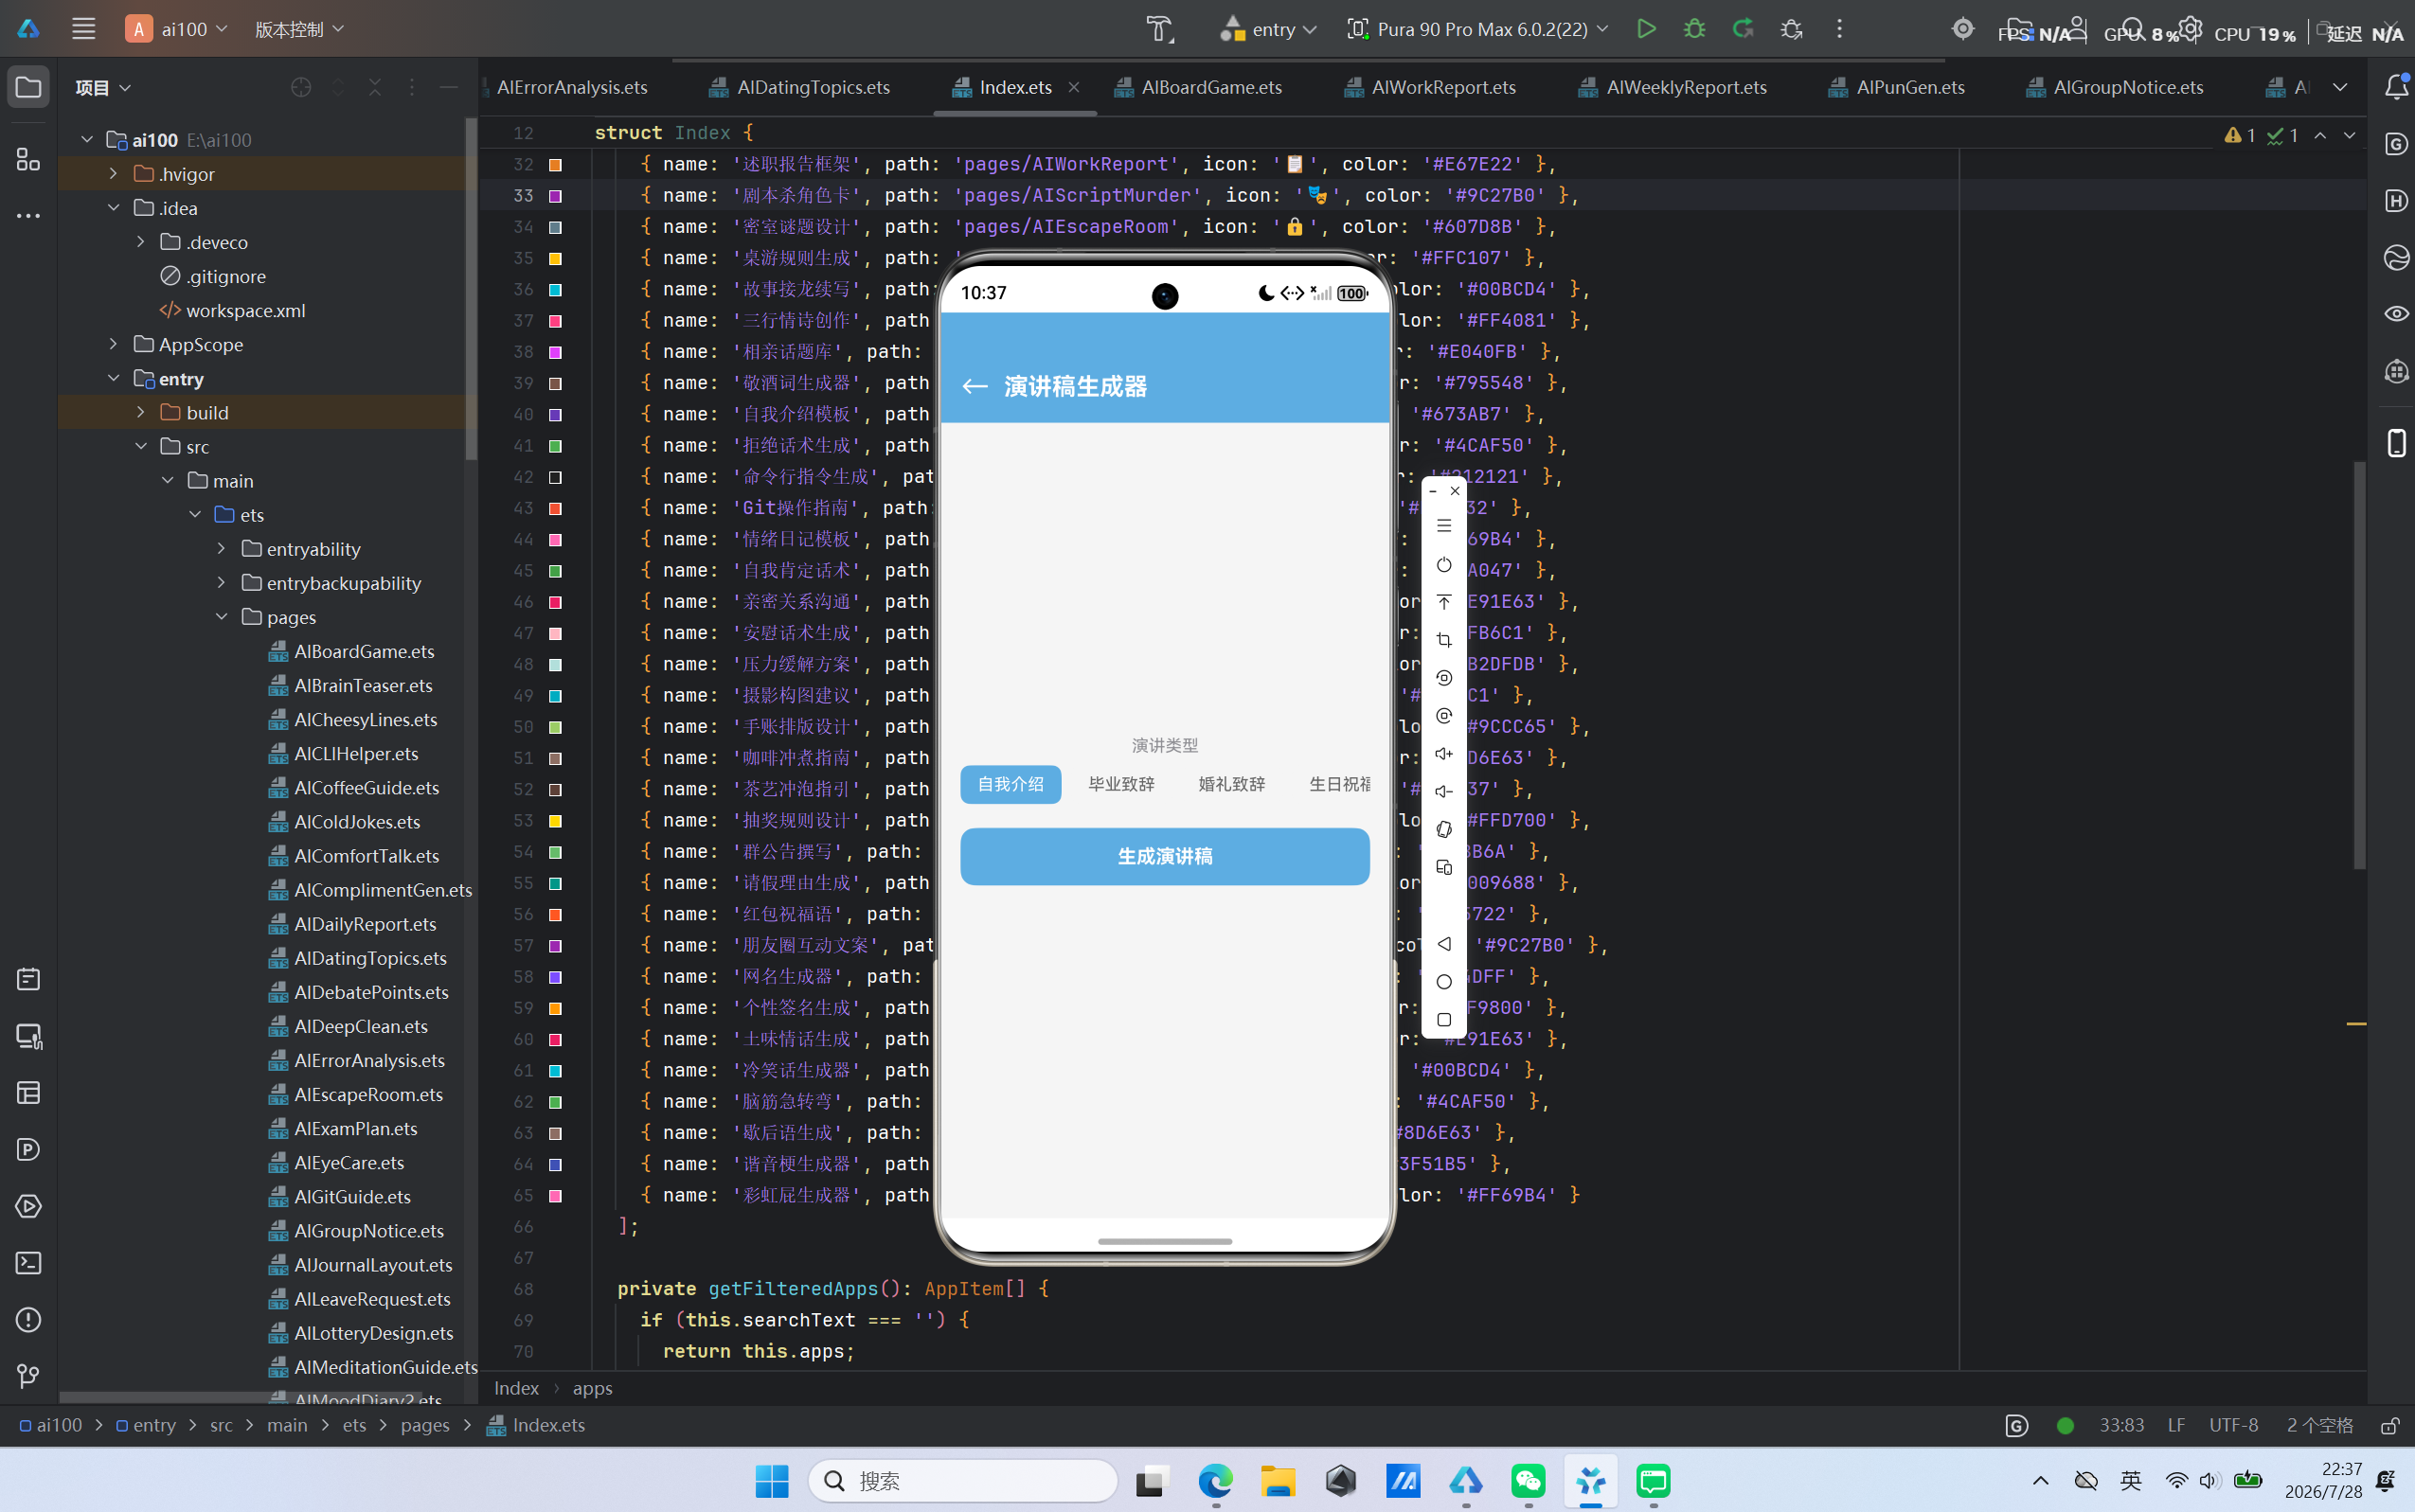The width and height of the screenshot is (2415, 1512).
Task: Toggle read-only lock icon in status bar
Action: click(2390, 1425)
